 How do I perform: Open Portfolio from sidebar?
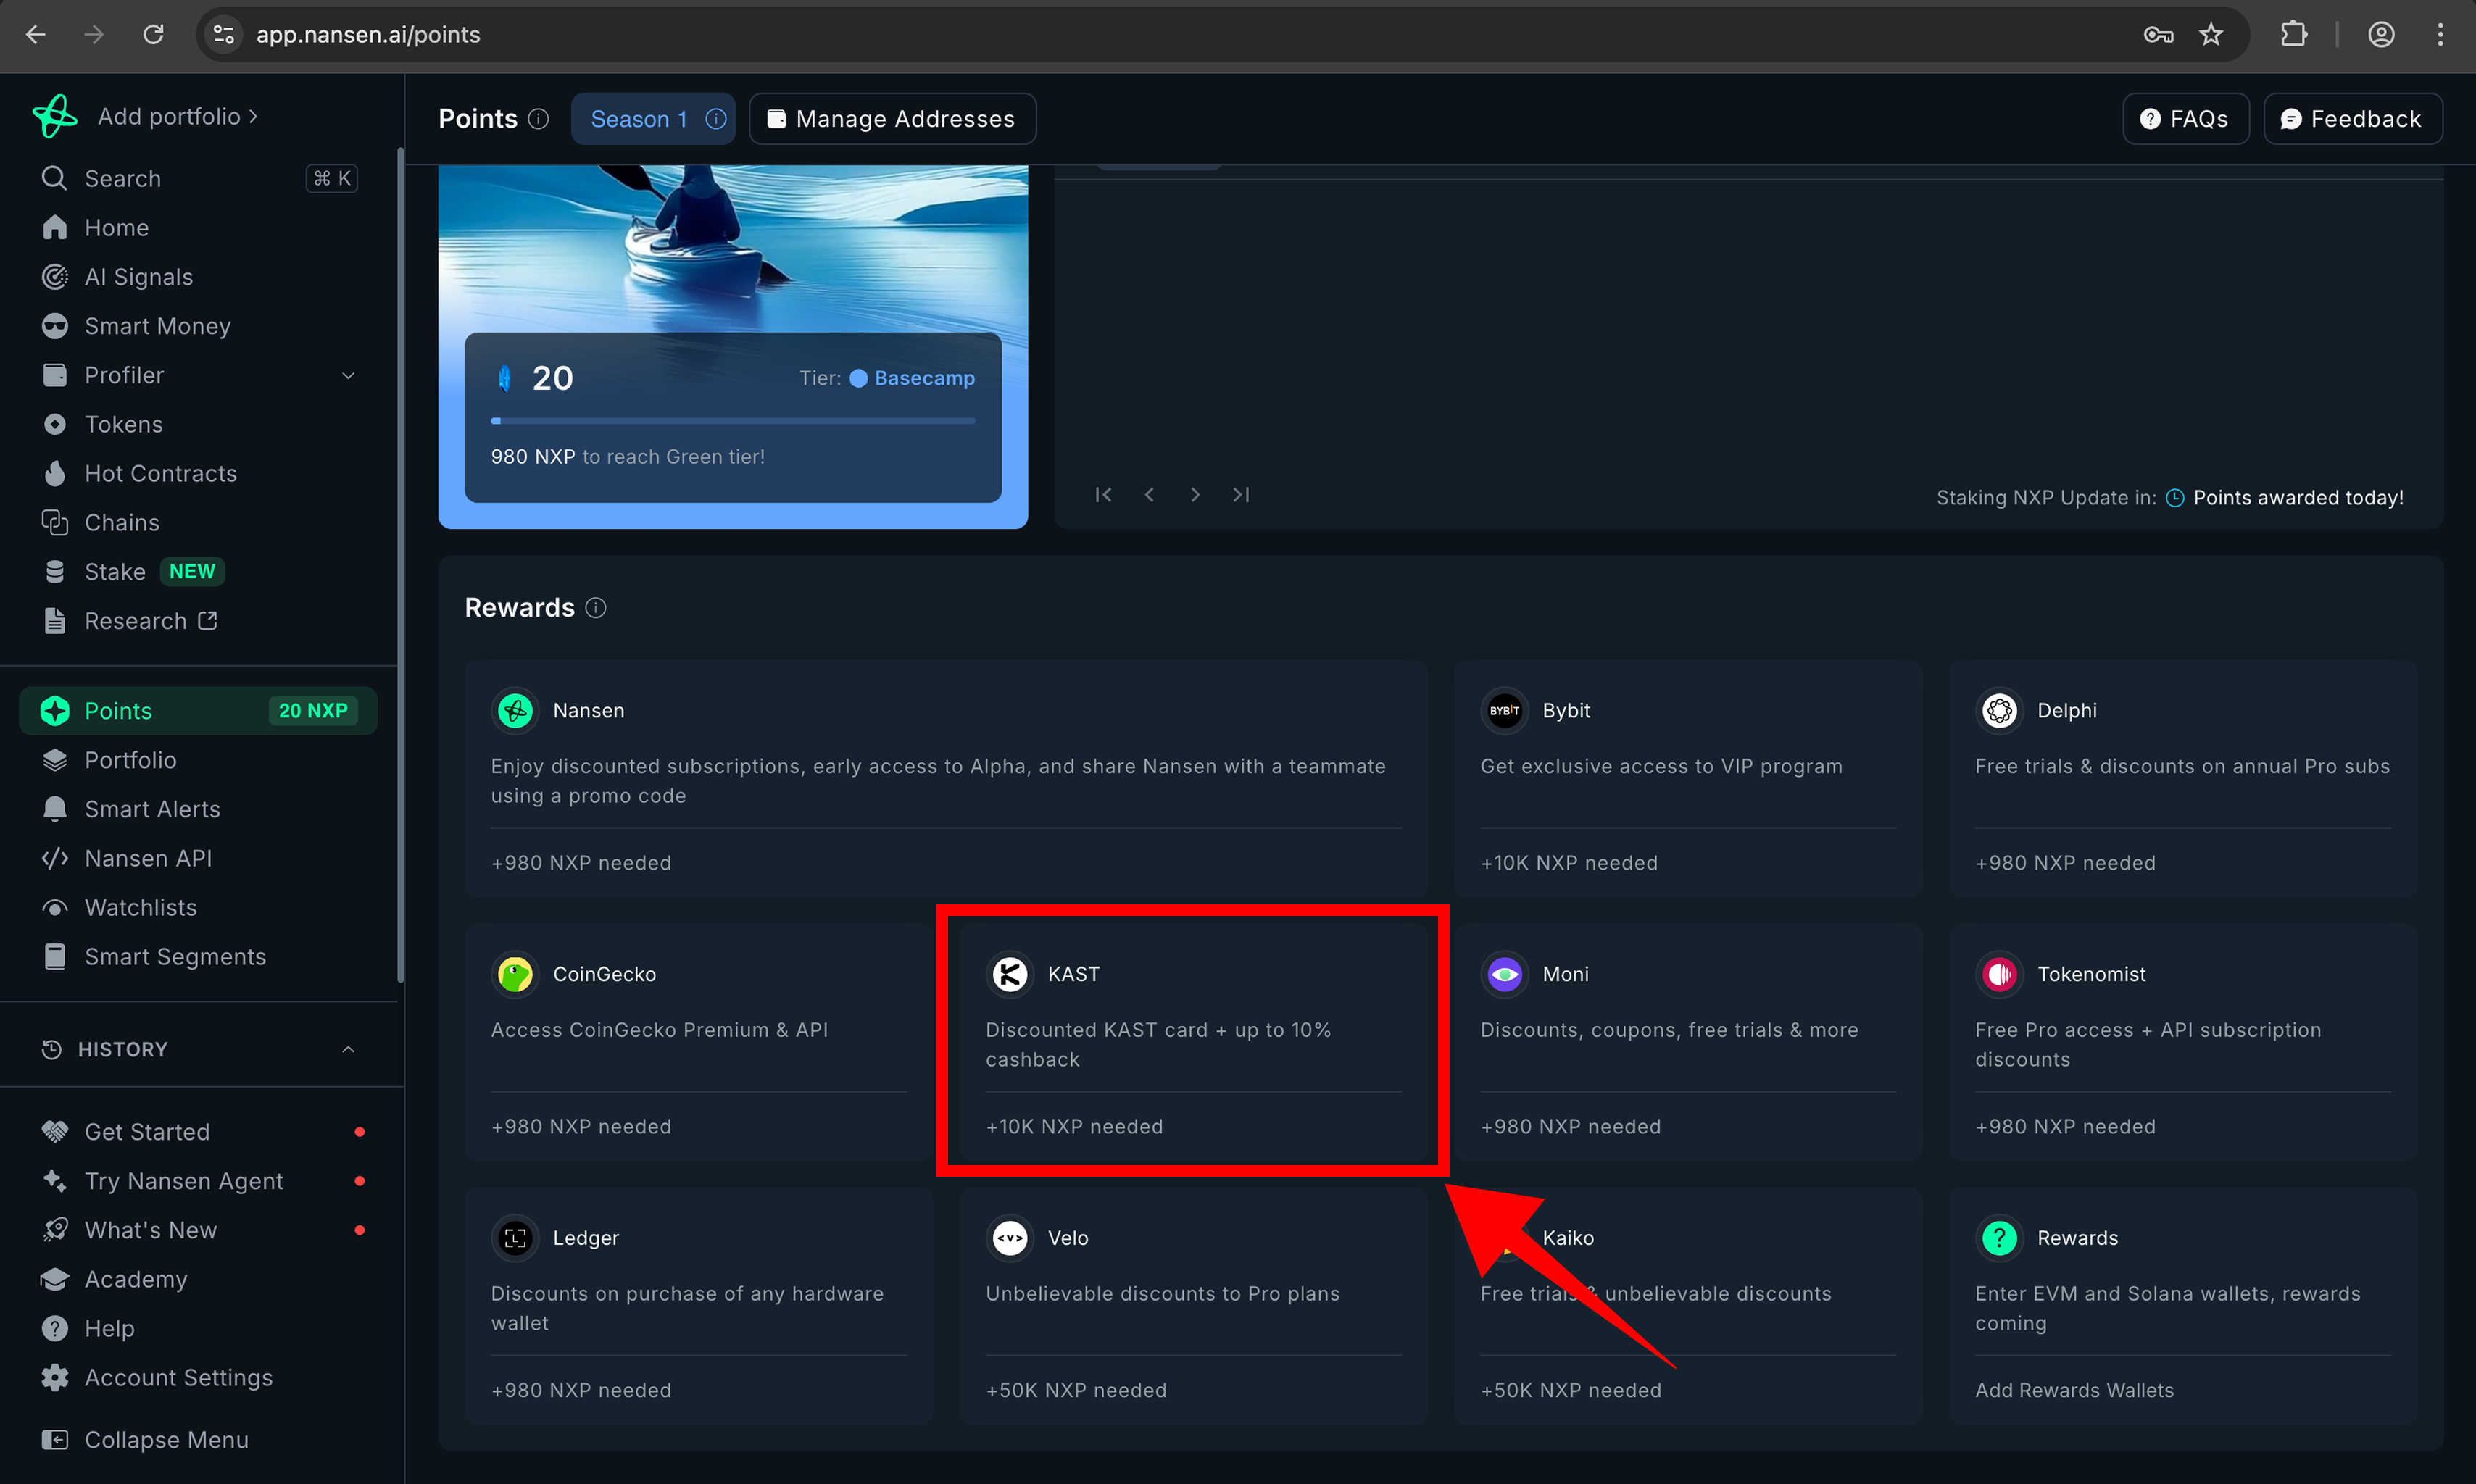pos(198,759)
